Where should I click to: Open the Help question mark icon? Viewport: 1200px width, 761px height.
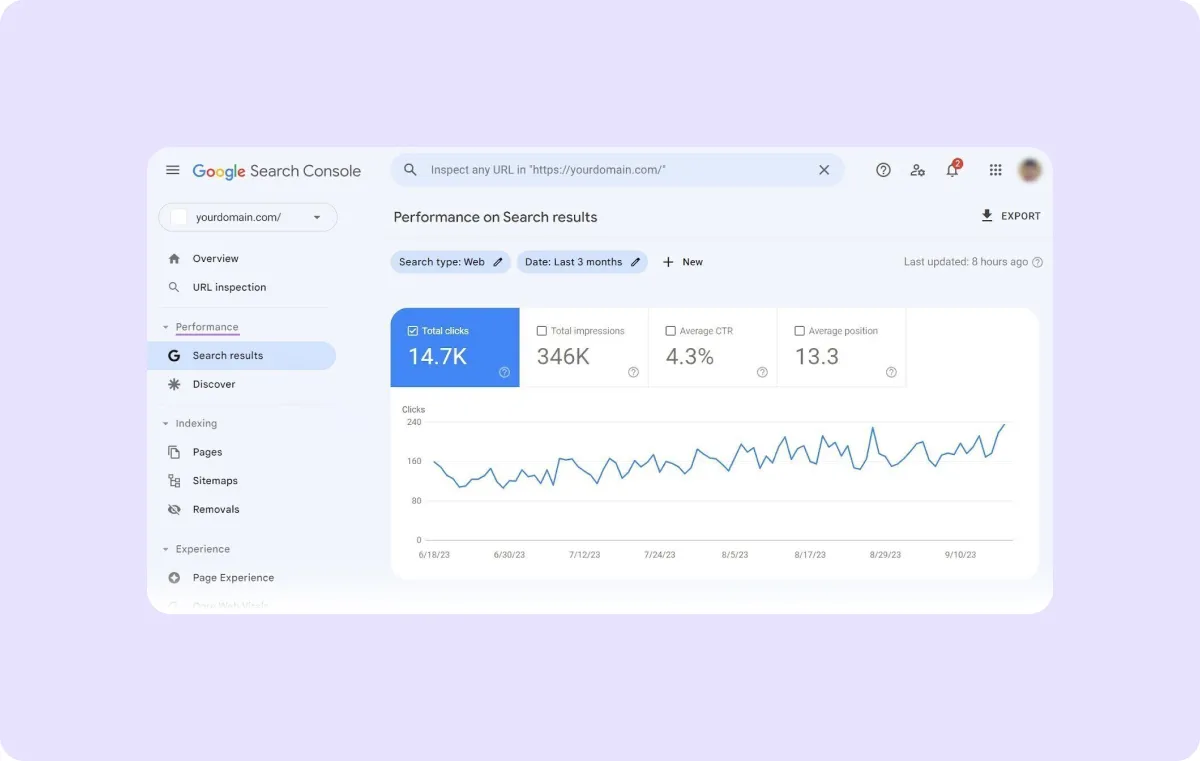[x=883, y=170]
